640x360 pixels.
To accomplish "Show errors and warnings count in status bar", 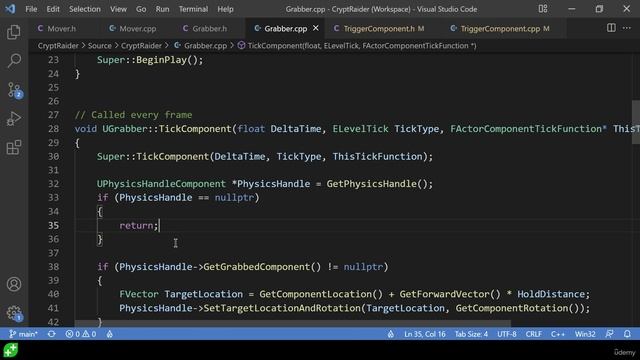I will [x=81, y=334].
